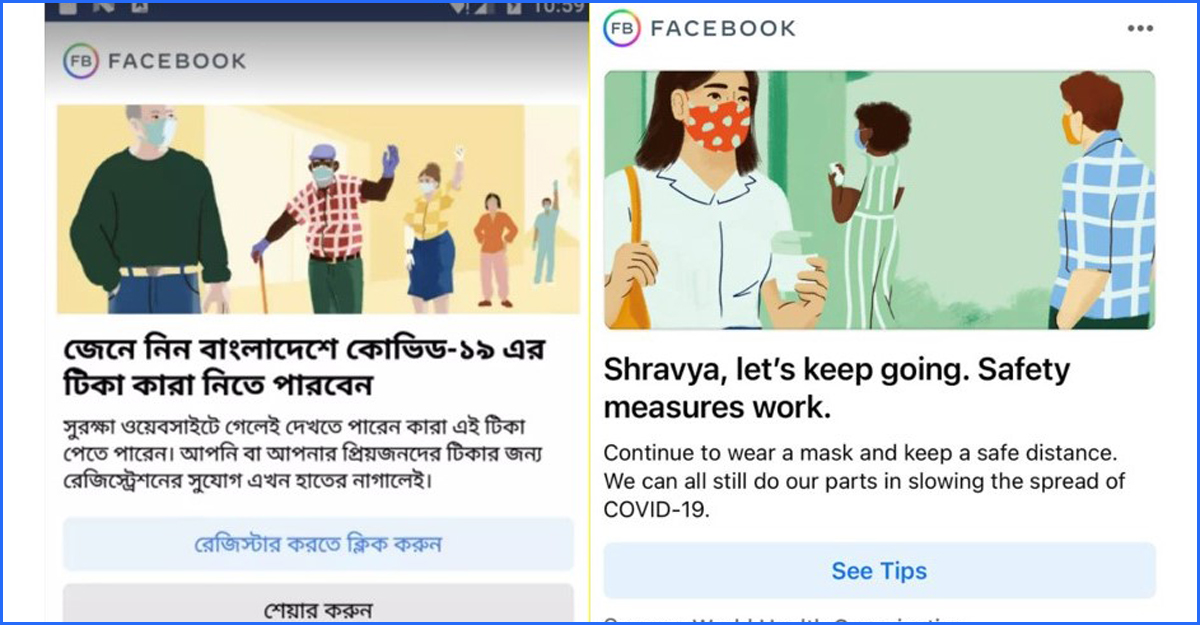Image resolution: width=1200 pixels, height=625 pixels.
Task: Open the masked people vaccine illustration
Action: 318,209
